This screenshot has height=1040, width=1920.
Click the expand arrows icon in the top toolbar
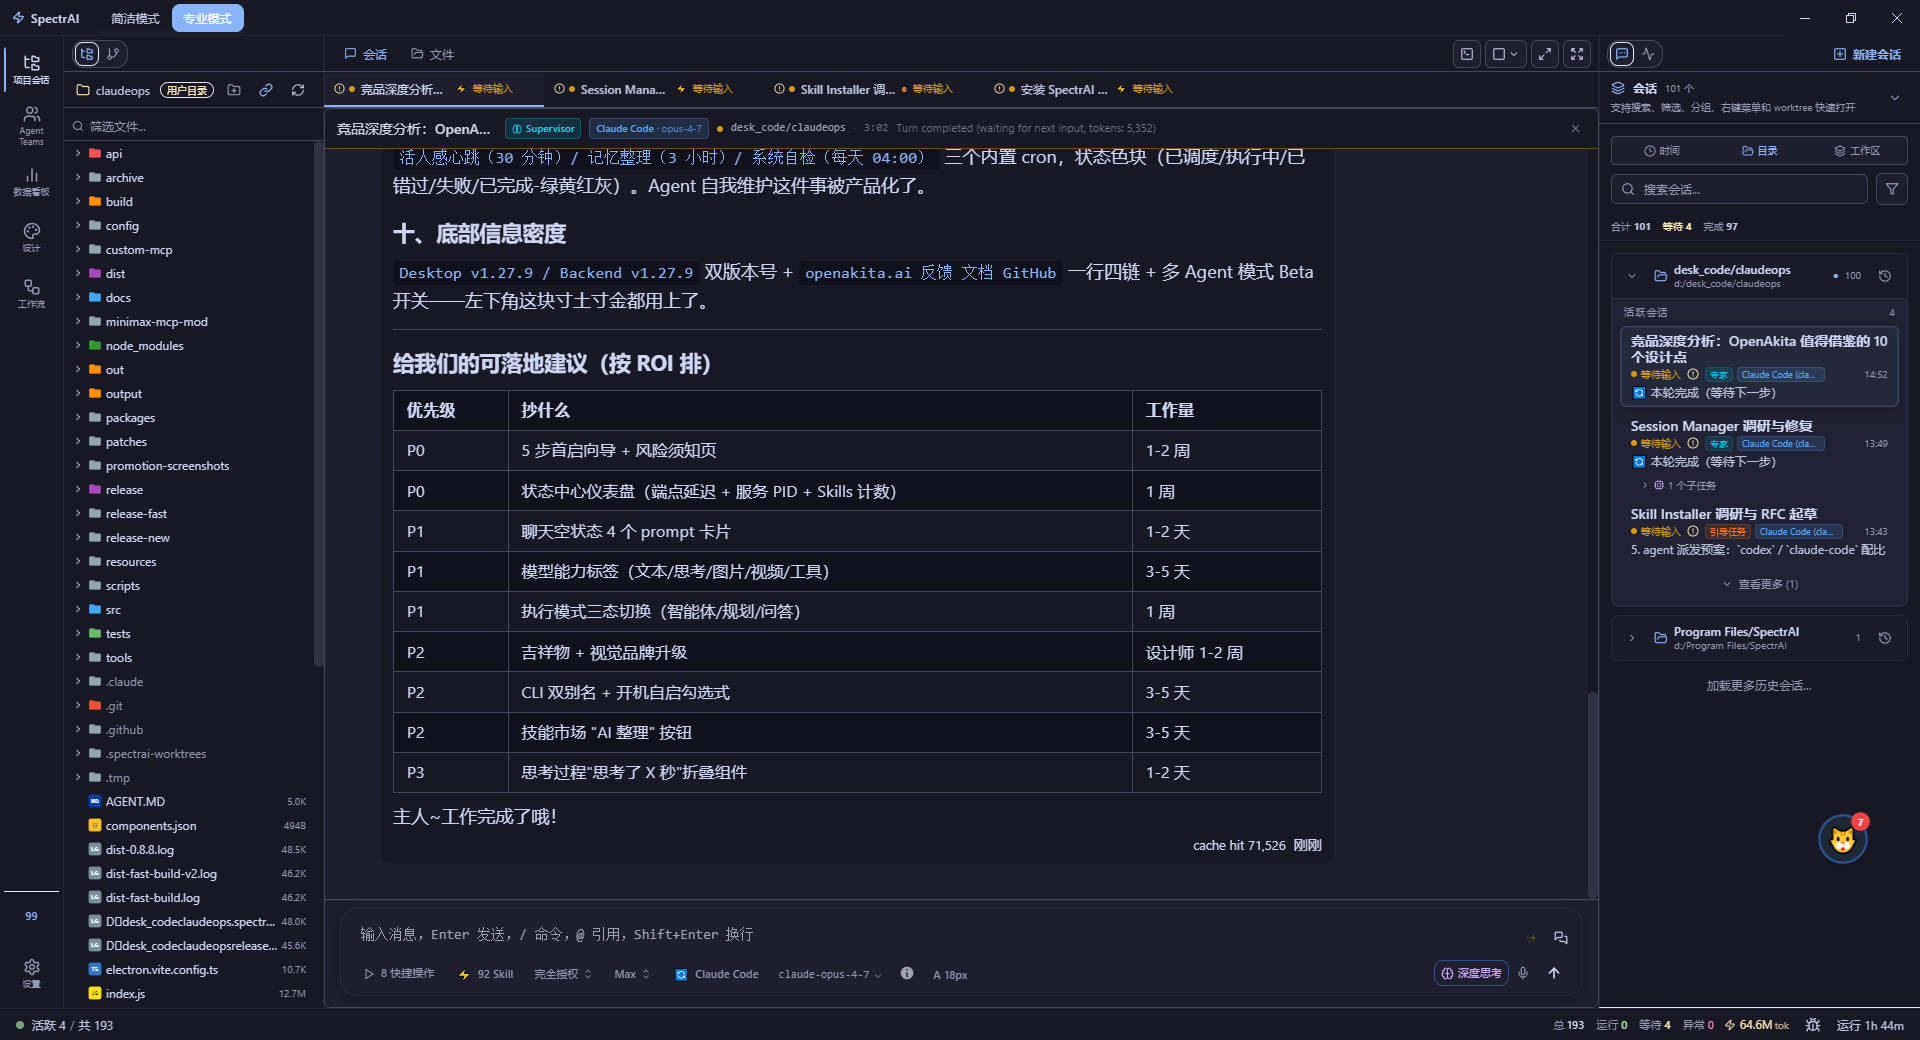(1545, 54)
